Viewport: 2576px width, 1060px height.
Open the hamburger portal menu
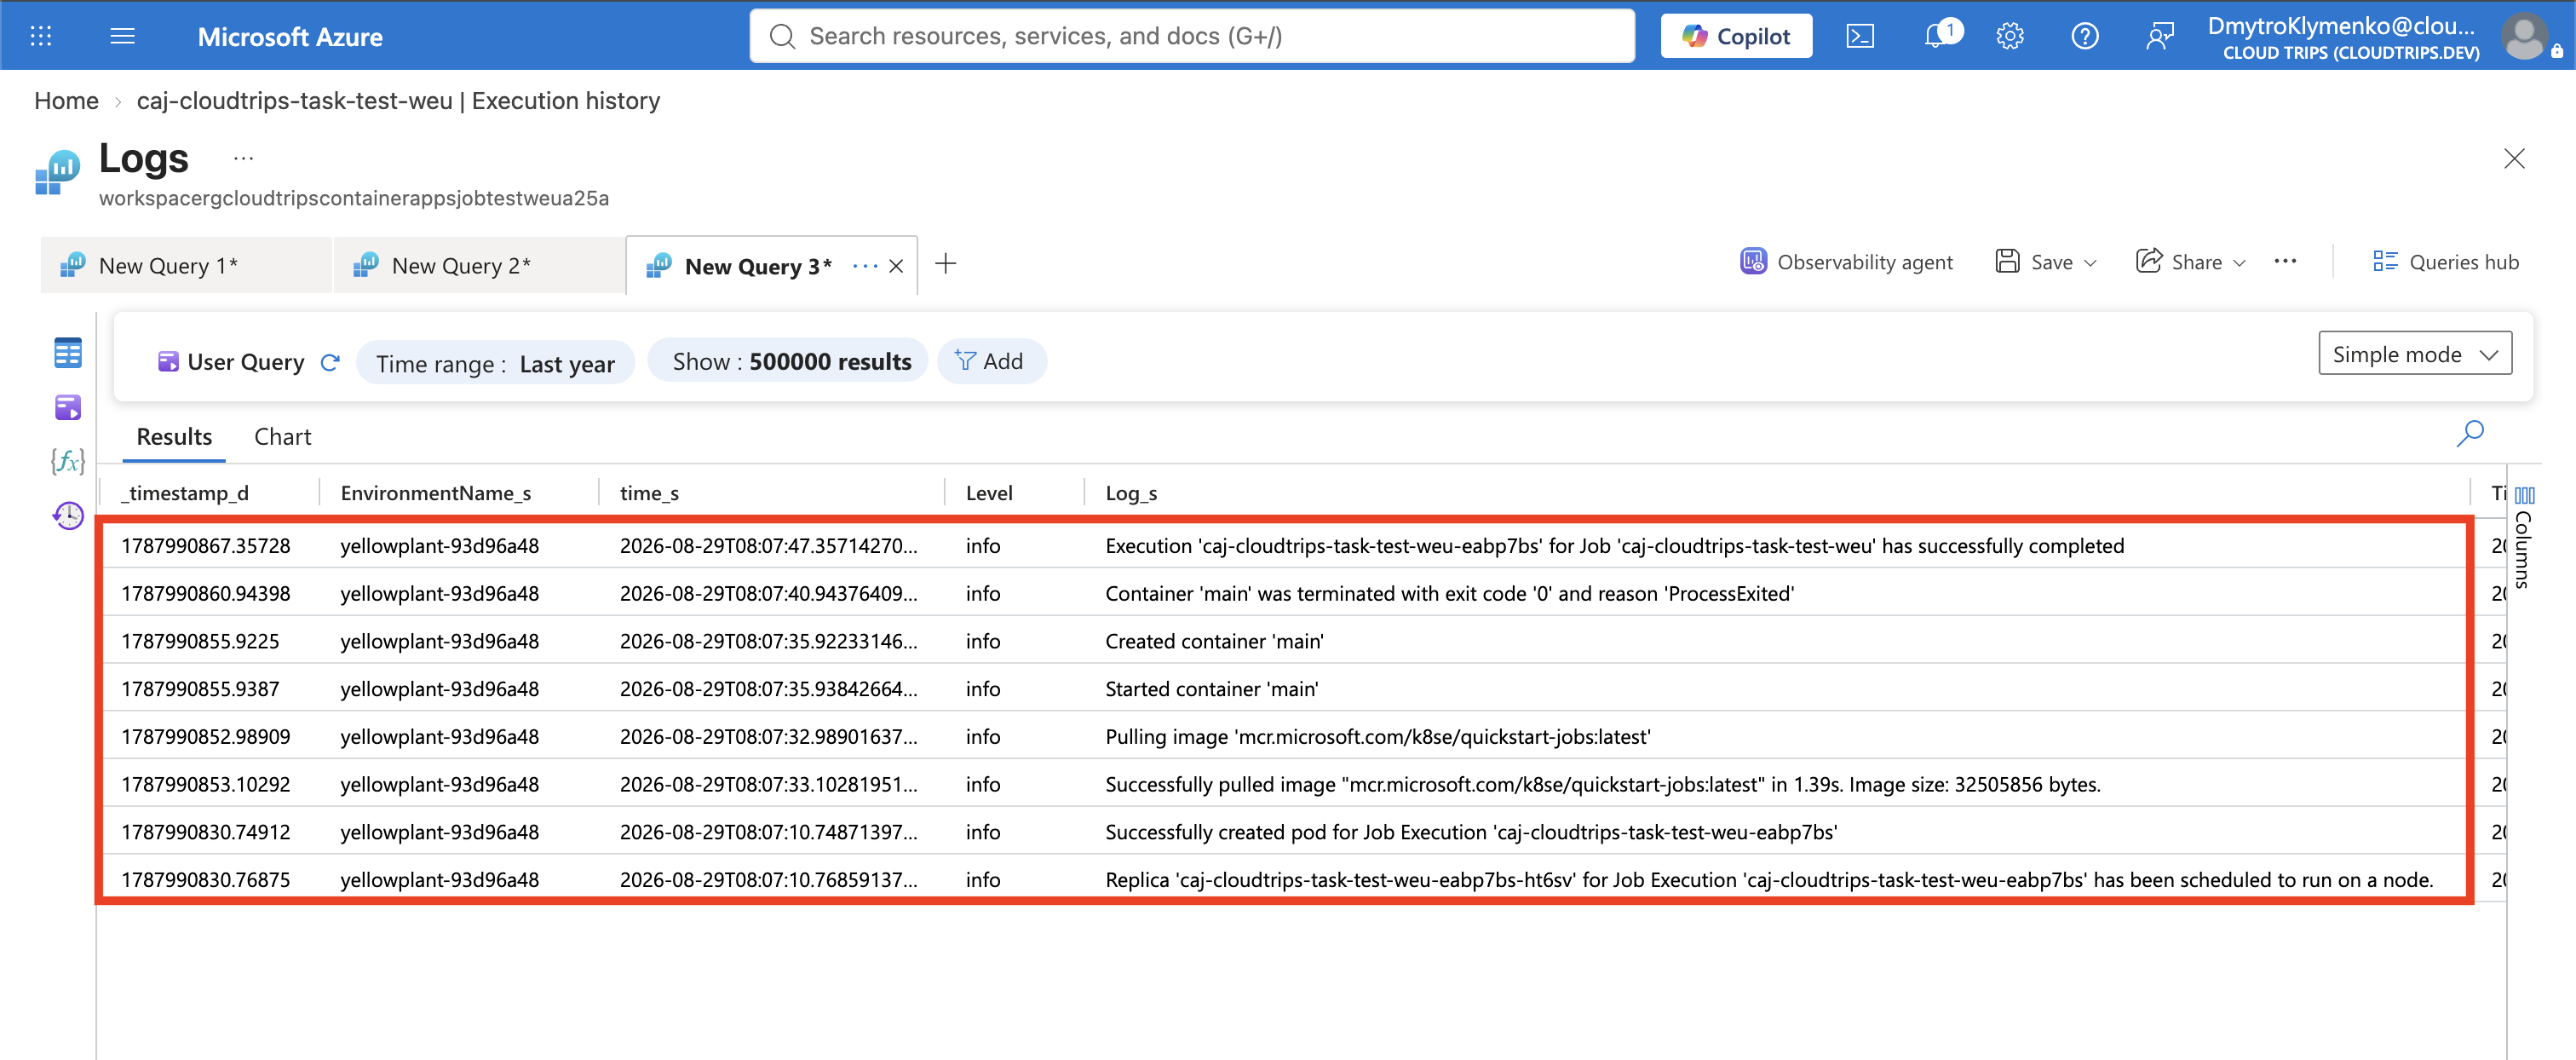pyautogui.click(x=123, y=36)
